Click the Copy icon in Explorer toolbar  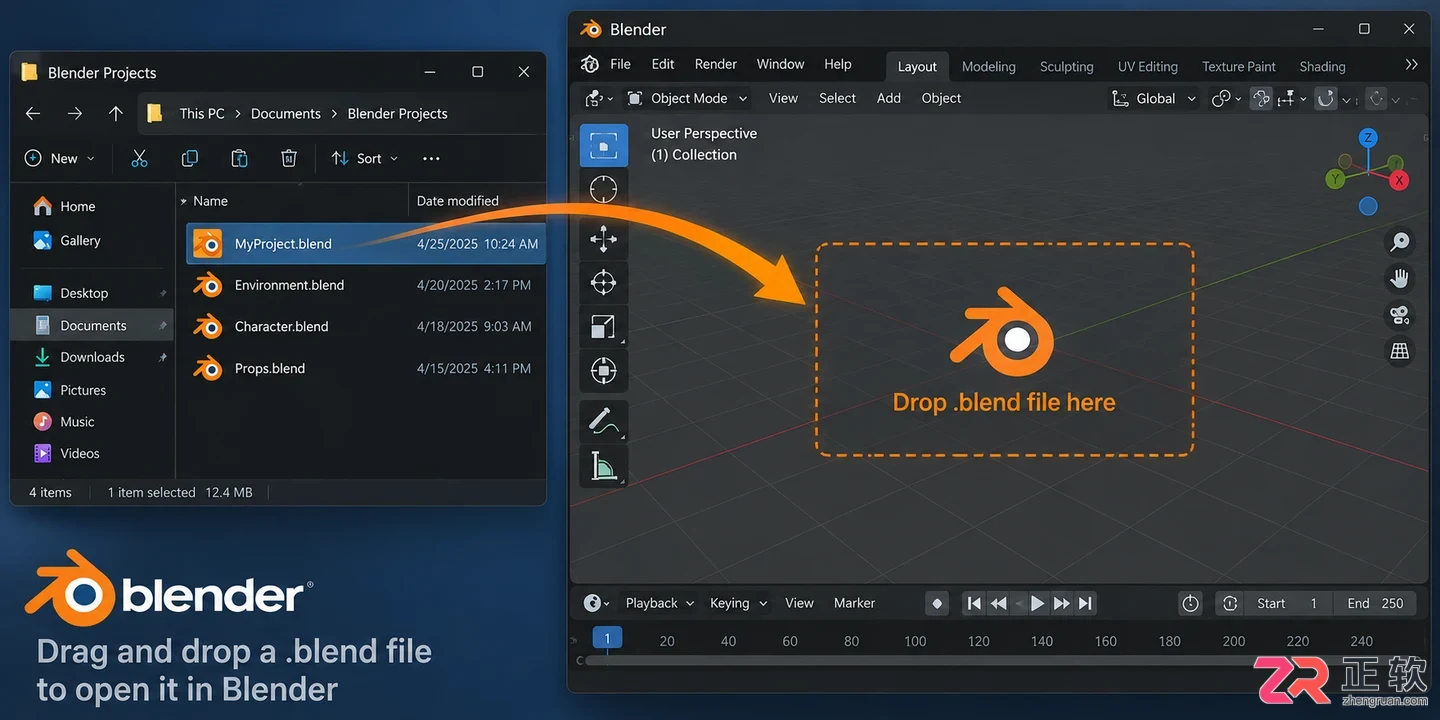(x=189, y=158)
